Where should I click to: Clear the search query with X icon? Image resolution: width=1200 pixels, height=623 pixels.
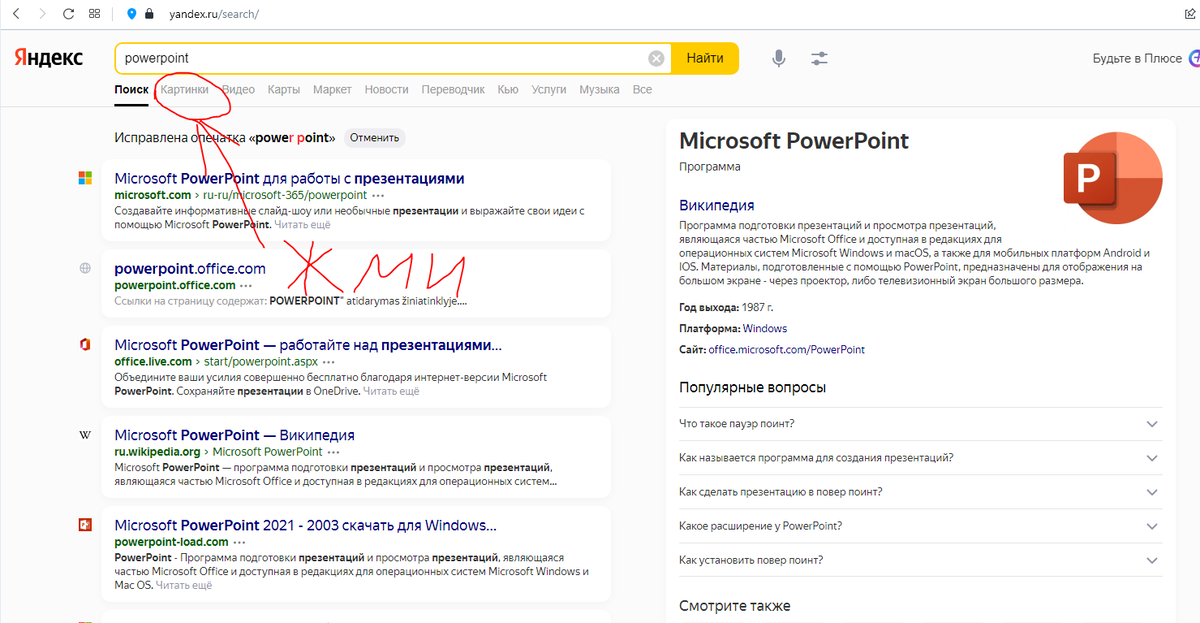click(656, 58)
